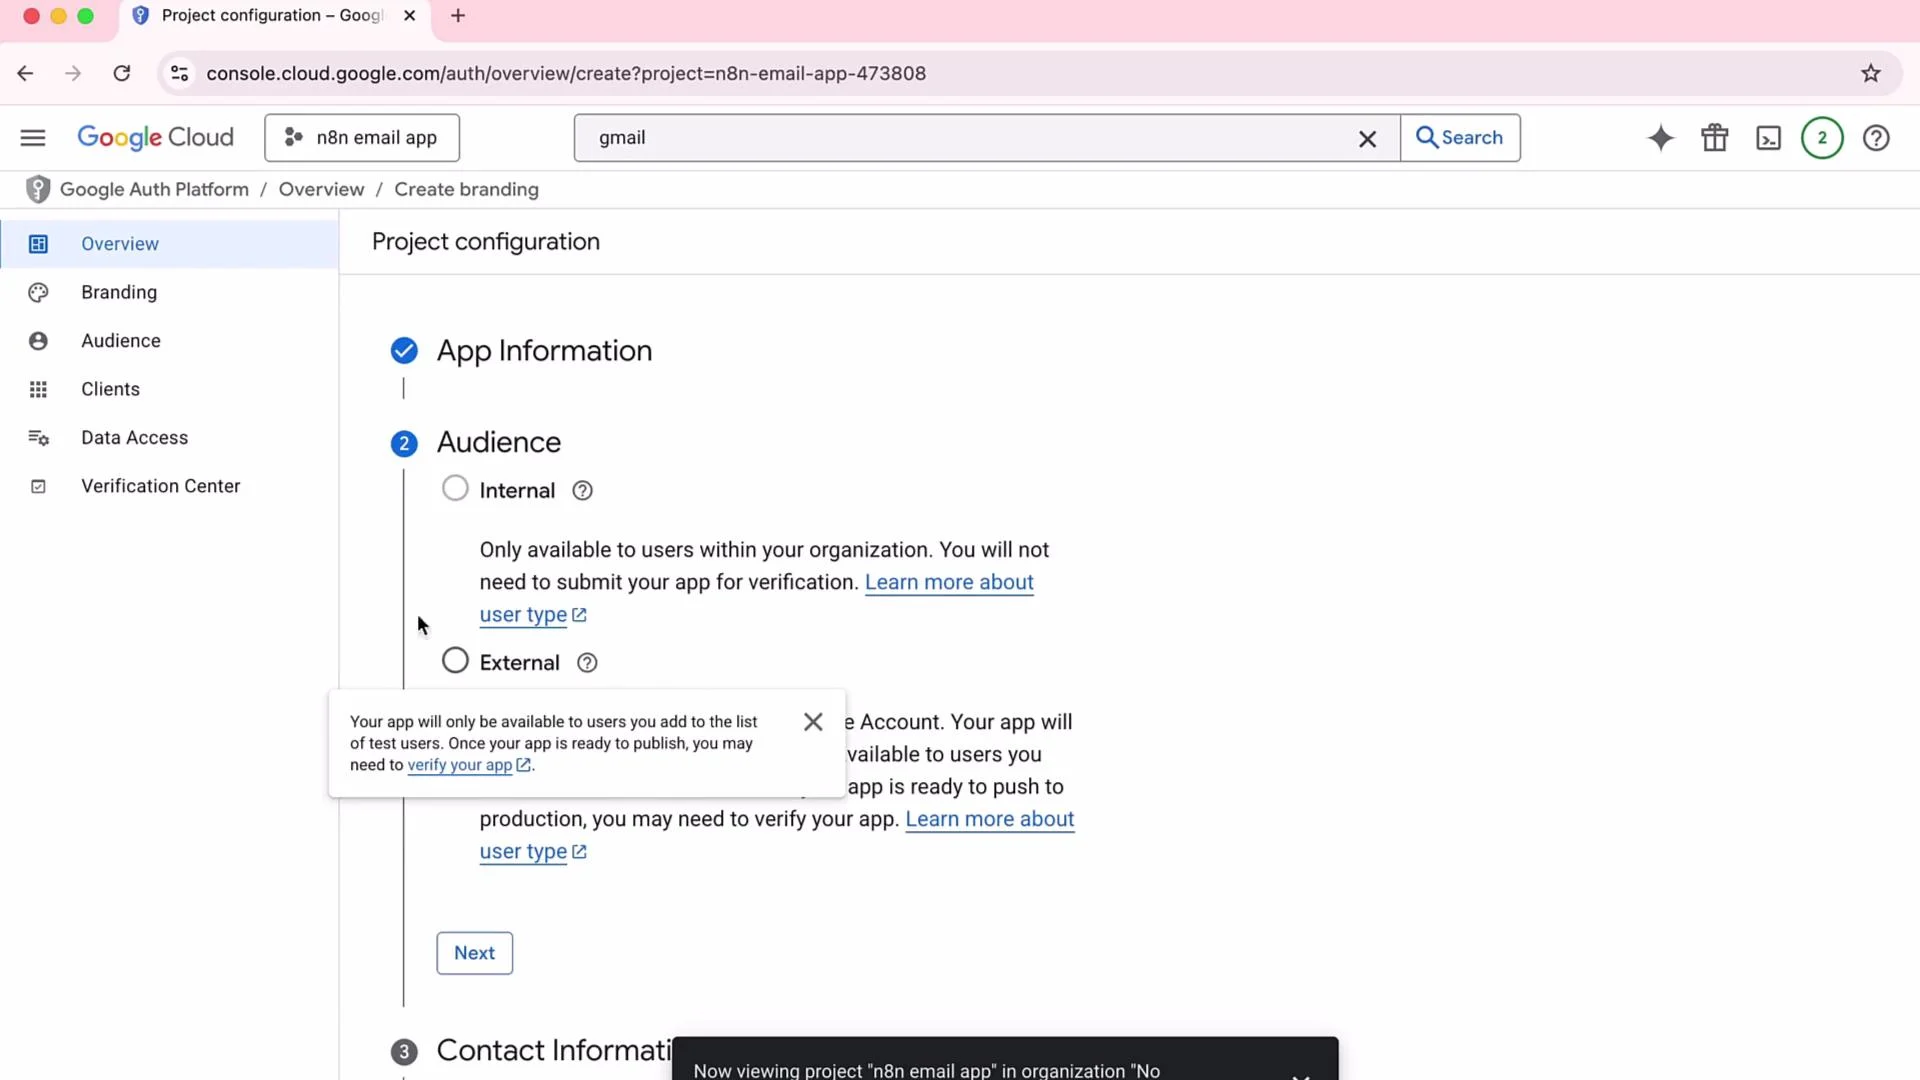Click the Audience person icon

click(x=38, y=341)
